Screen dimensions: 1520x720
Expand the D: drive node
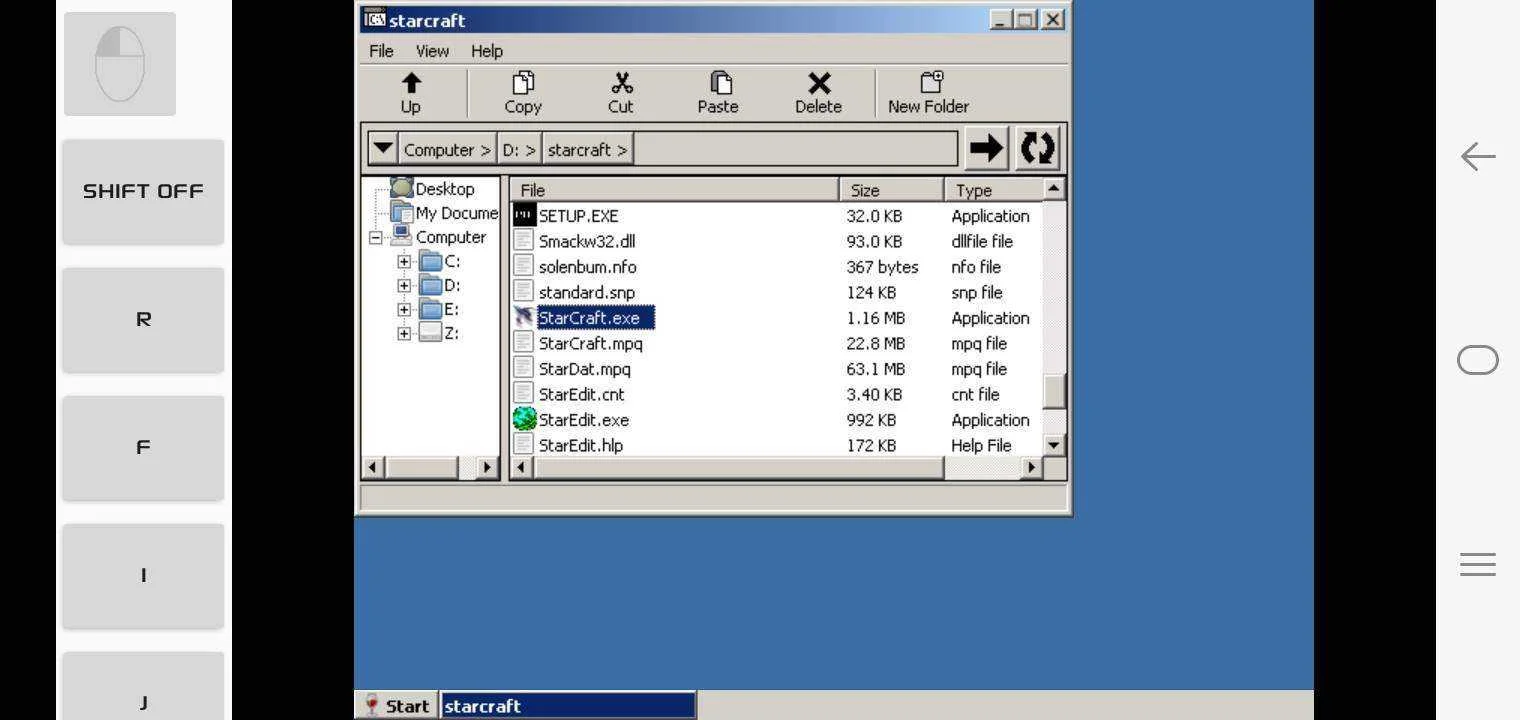[404, 285]
